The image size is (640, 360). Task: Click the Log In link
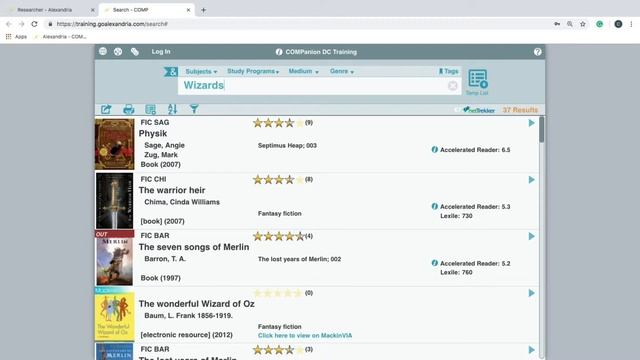click(x=161, y=51)
